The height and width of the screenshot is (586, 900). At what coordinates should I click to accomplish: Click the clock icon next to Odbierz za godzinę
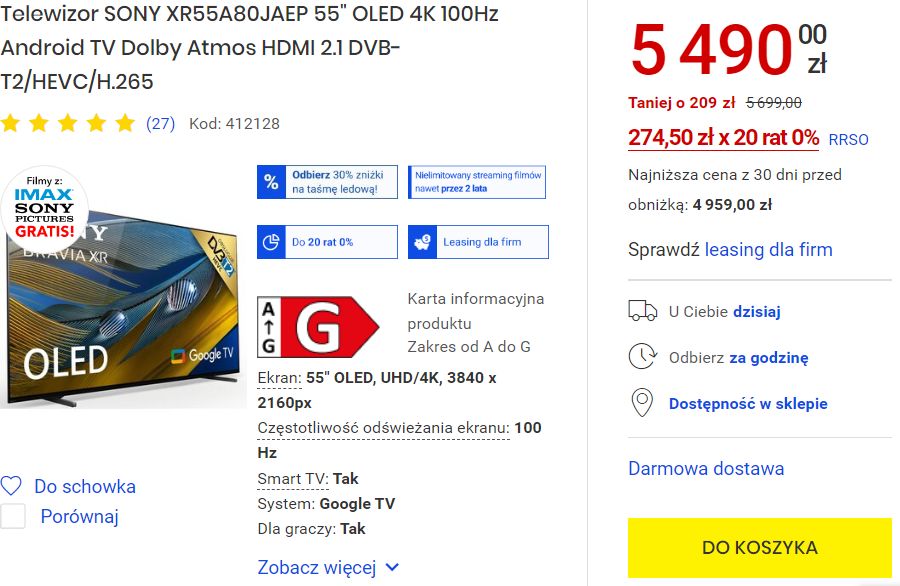[640, 357]
